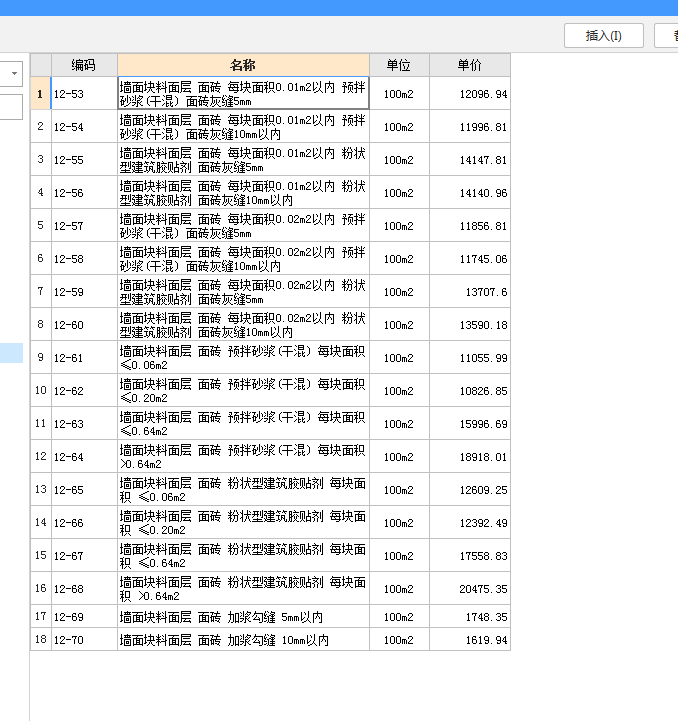Click row number 1 header
This screenshot has width=678, height=721.
pos(40,93)
